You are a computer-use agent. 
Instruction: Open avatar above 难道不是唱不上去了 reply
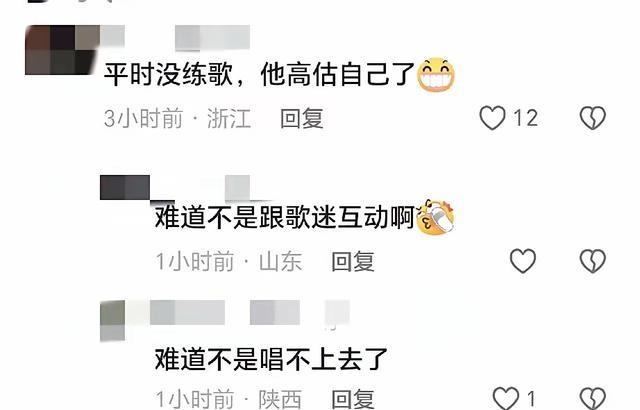(x=113, y=321)
